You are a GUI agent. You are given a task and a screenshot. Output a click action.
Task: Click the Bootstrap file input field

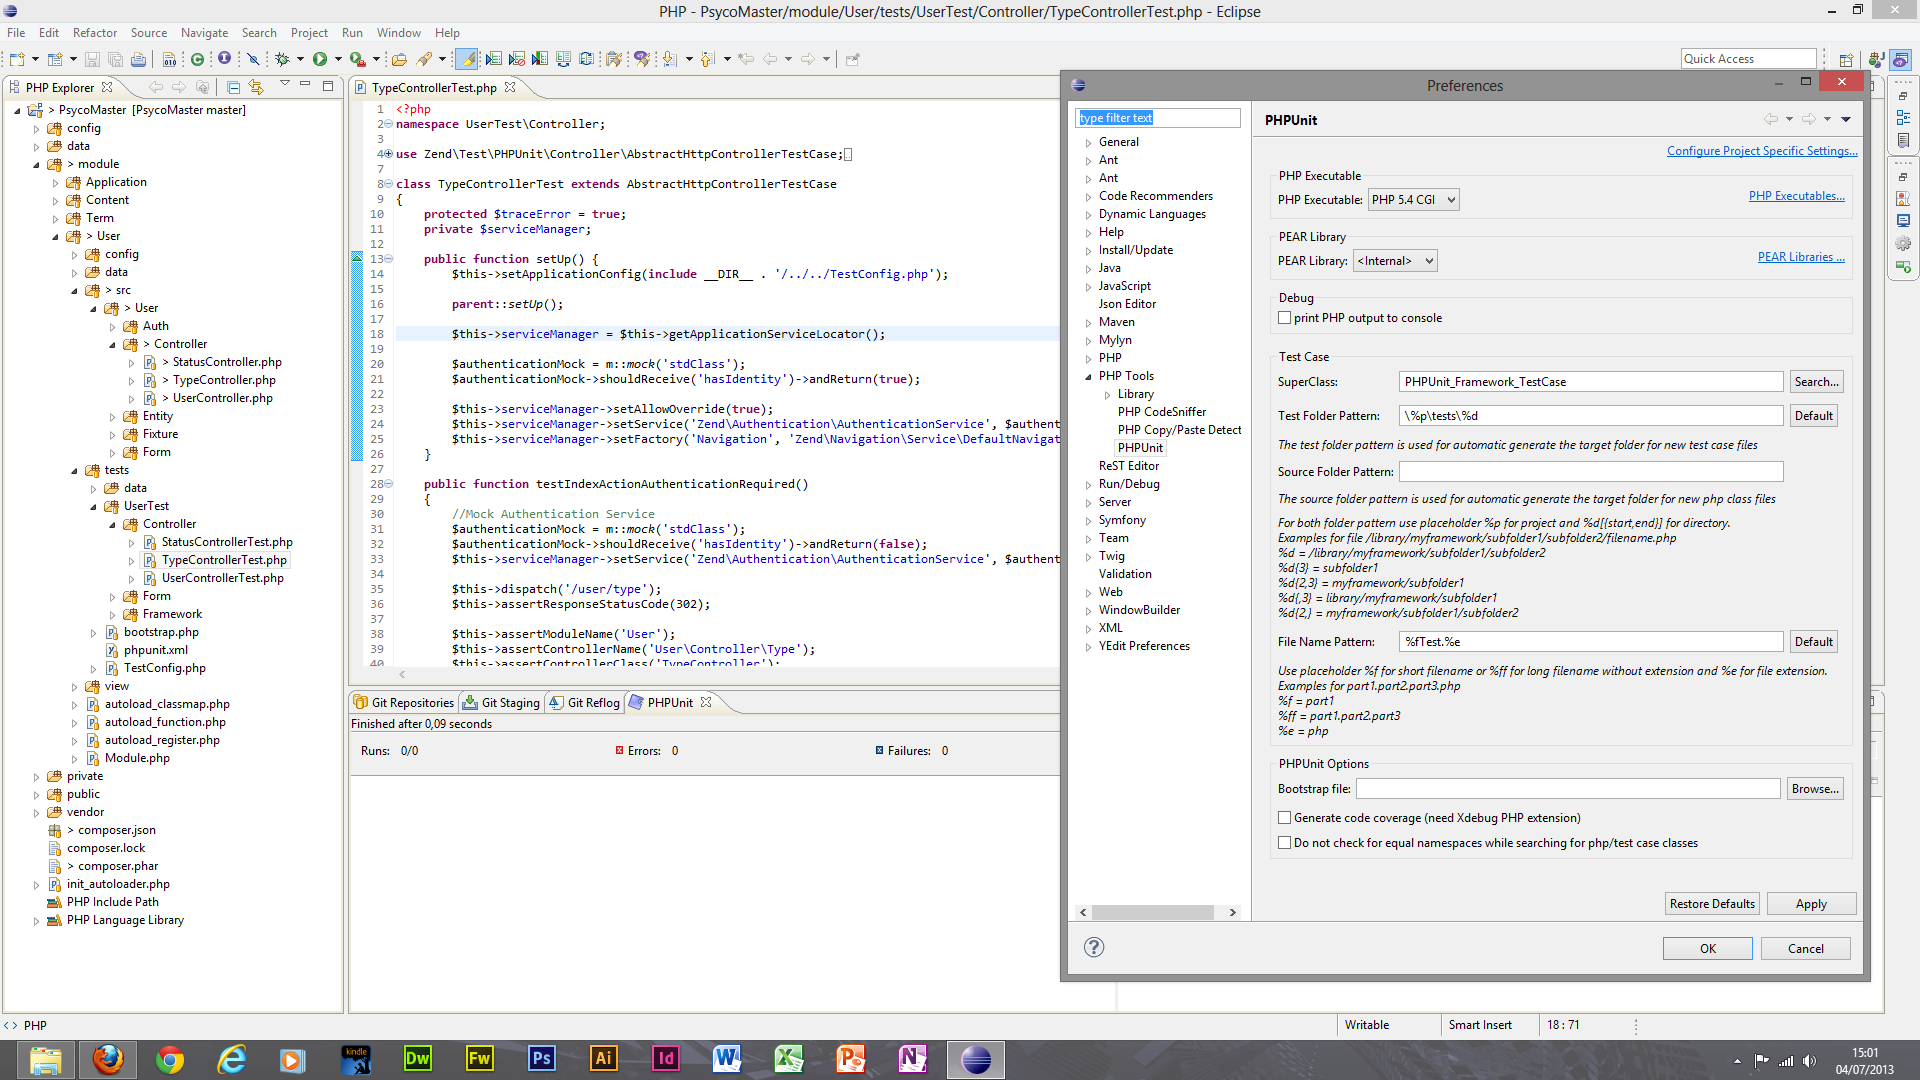click(x=1567, y=789)
